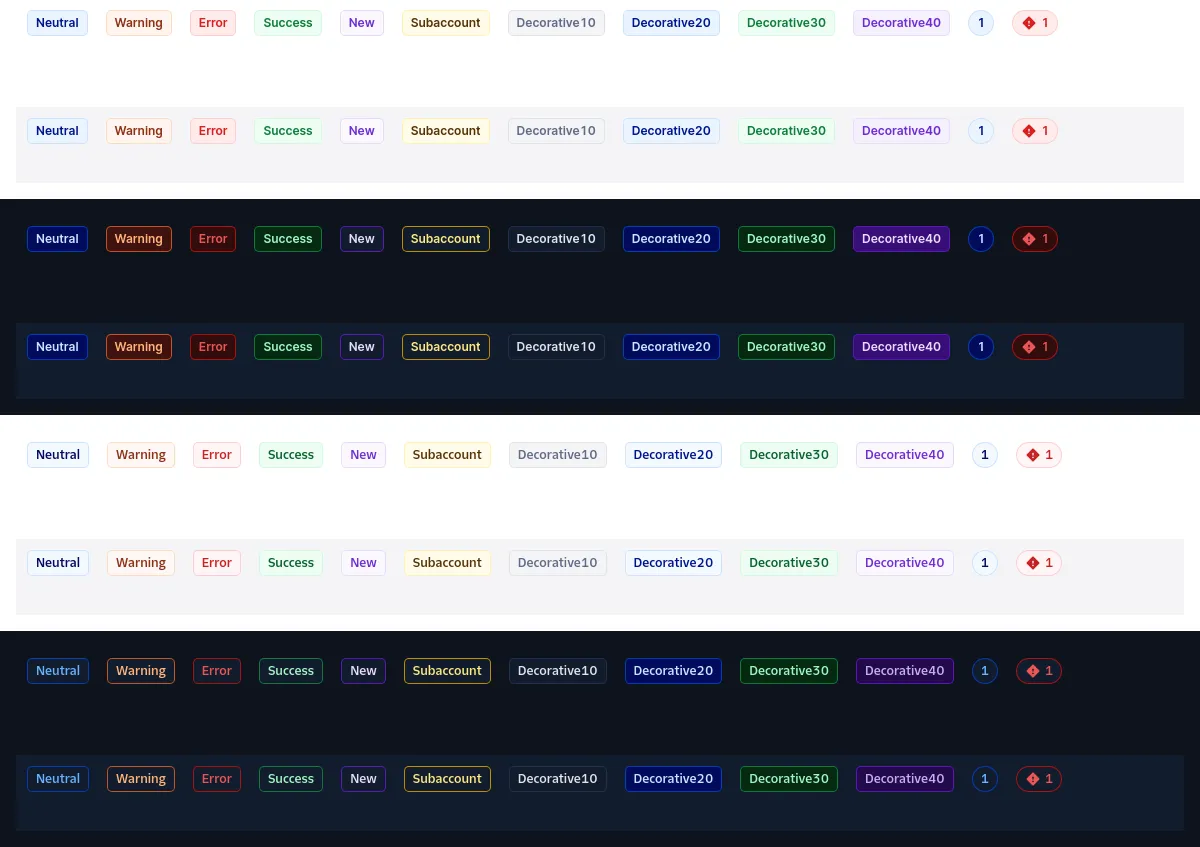The height and width of the screenshot is (847, 1200).
Task: Pick Decorative20 badge in the eighth row
Action: tap(673, 779)
